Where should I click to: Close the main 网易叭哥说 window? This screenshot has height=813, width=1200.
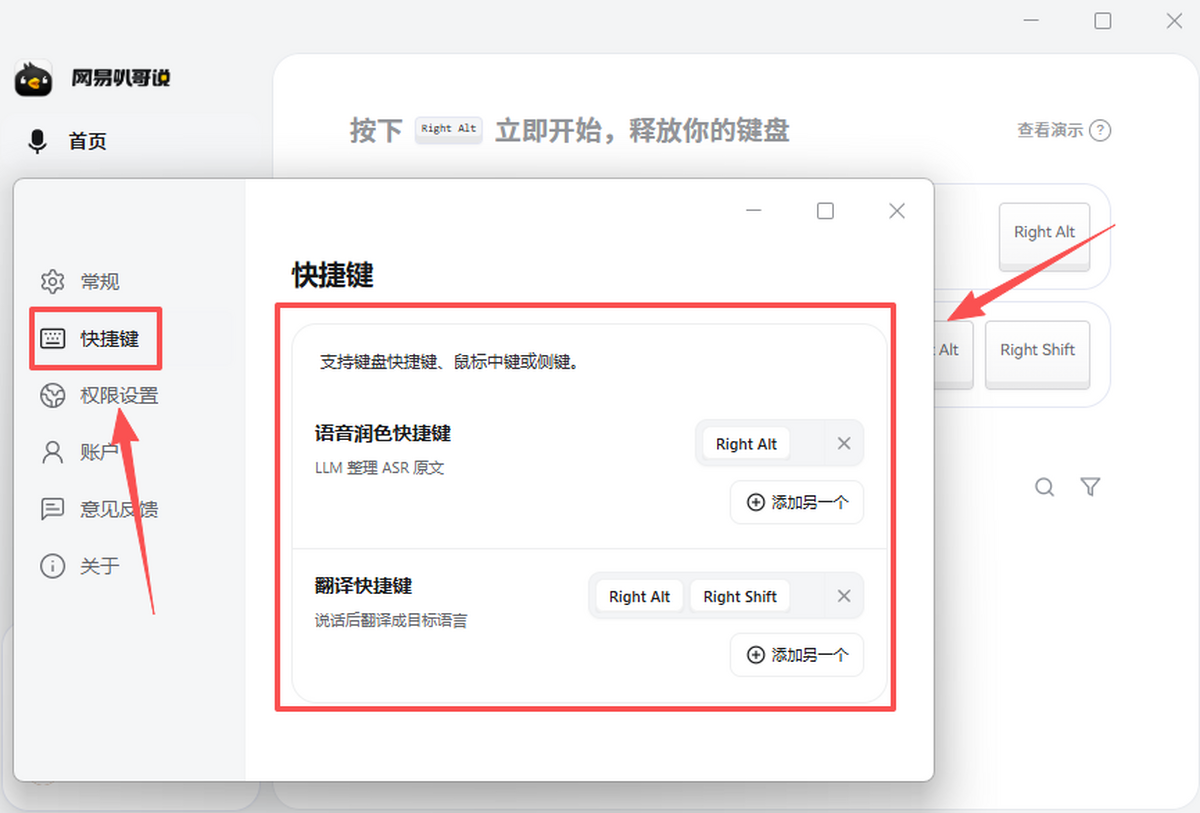pyautogui.click(x=1174, y=20)
